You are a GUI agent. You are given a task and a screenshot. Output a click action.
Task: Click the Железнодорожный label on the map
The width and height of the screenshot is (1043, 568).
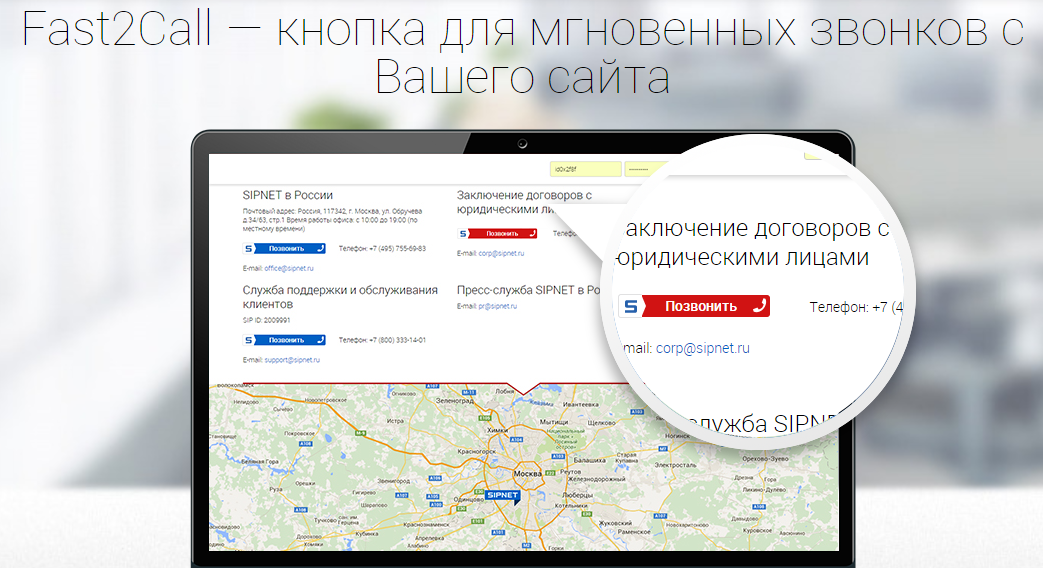tap(596, 478)
